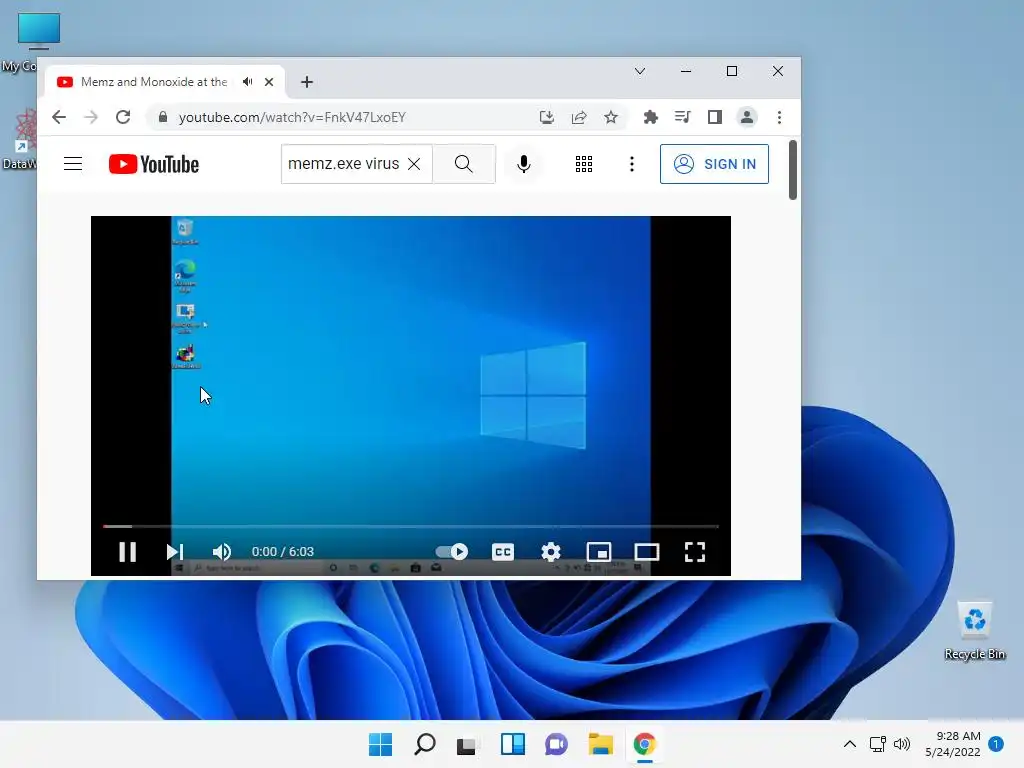This screenshot has width=1024, height=768.
Task: Click the SIGN IN button
Action: point(714,164)
